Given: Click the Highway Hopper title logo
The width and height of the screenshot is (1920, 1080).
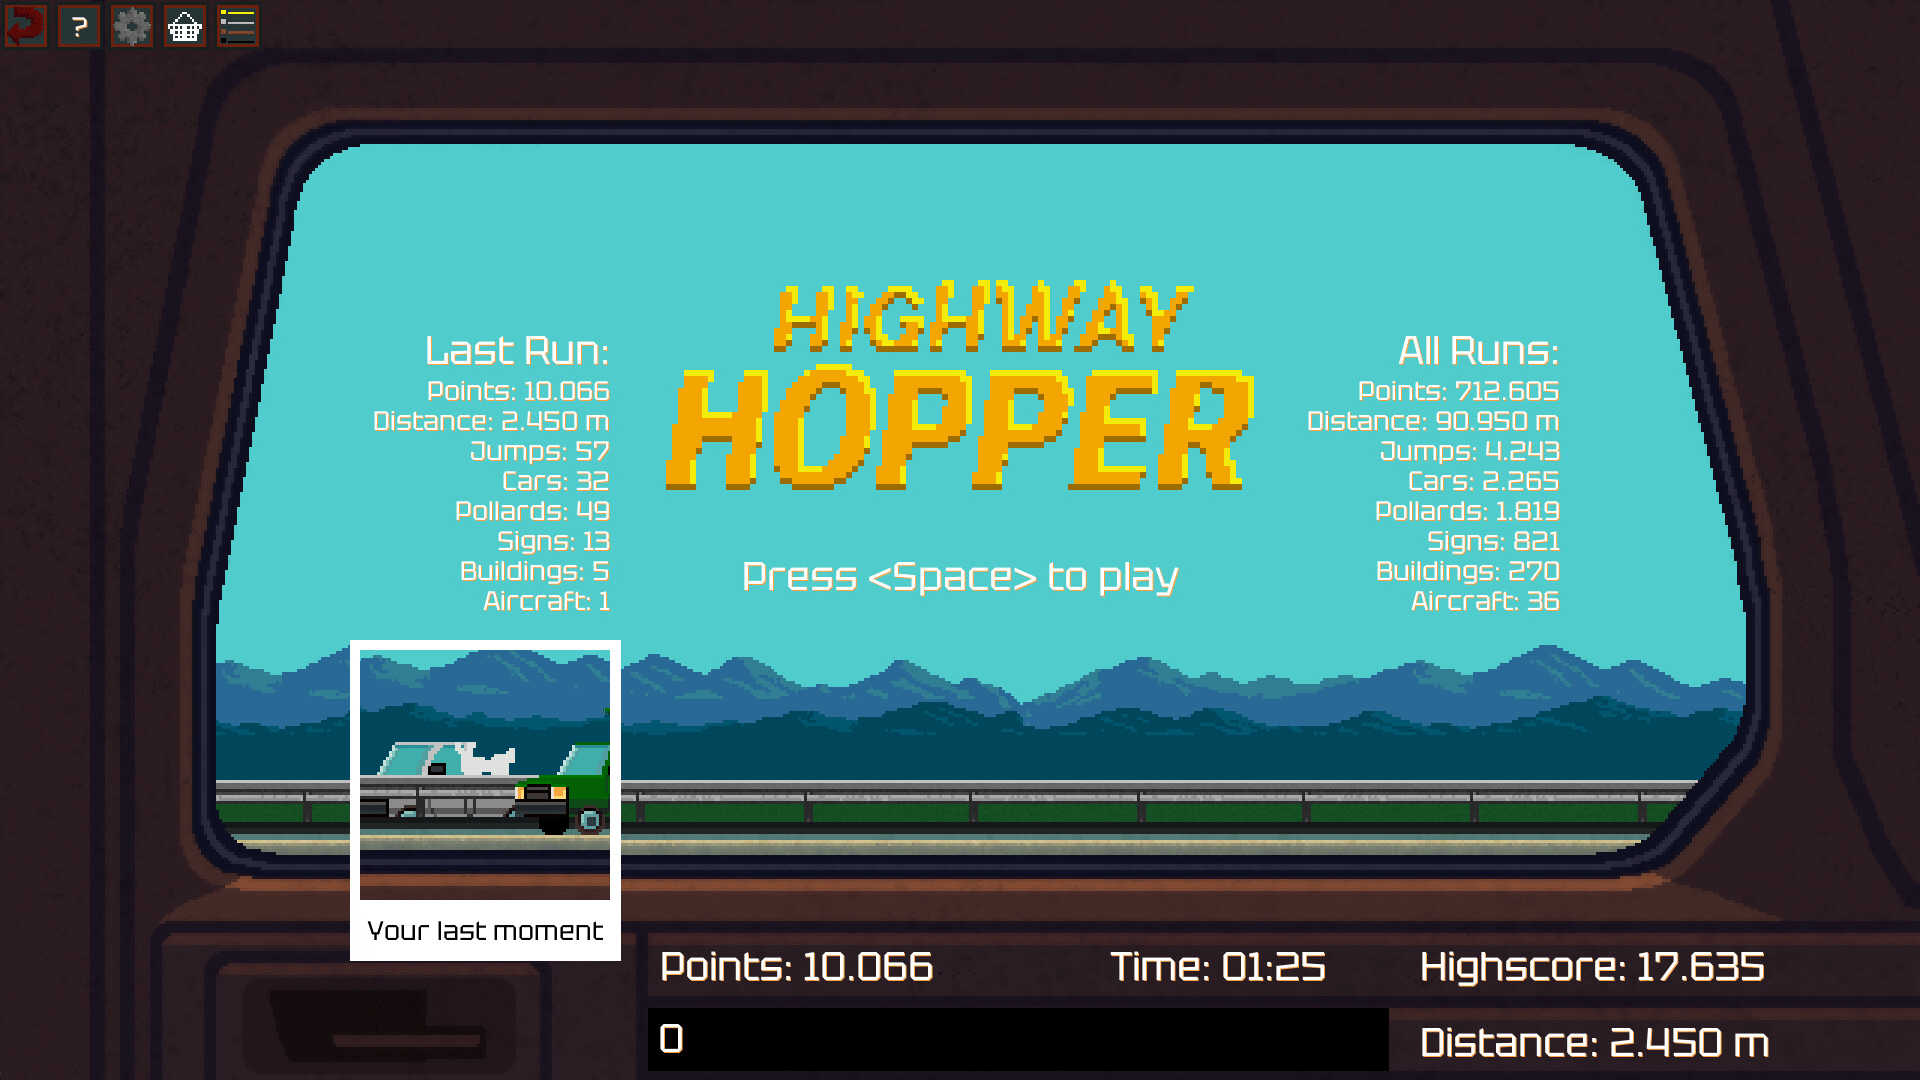Looking at the screenshot, I should tap(960, 387).
